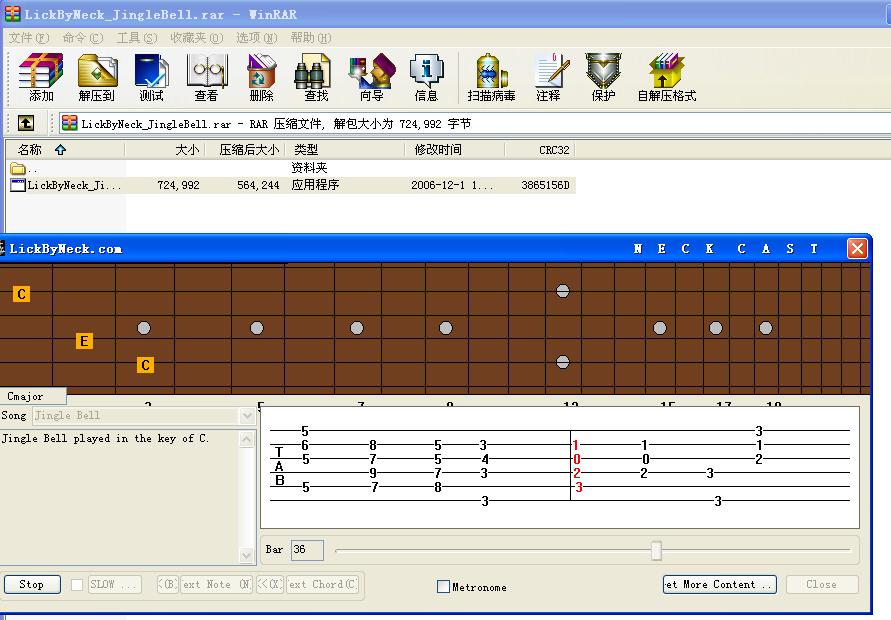Open the Song dropdown showing Jingle Bell
This screenshot has width=891, height=620.
tap(247, 415)
